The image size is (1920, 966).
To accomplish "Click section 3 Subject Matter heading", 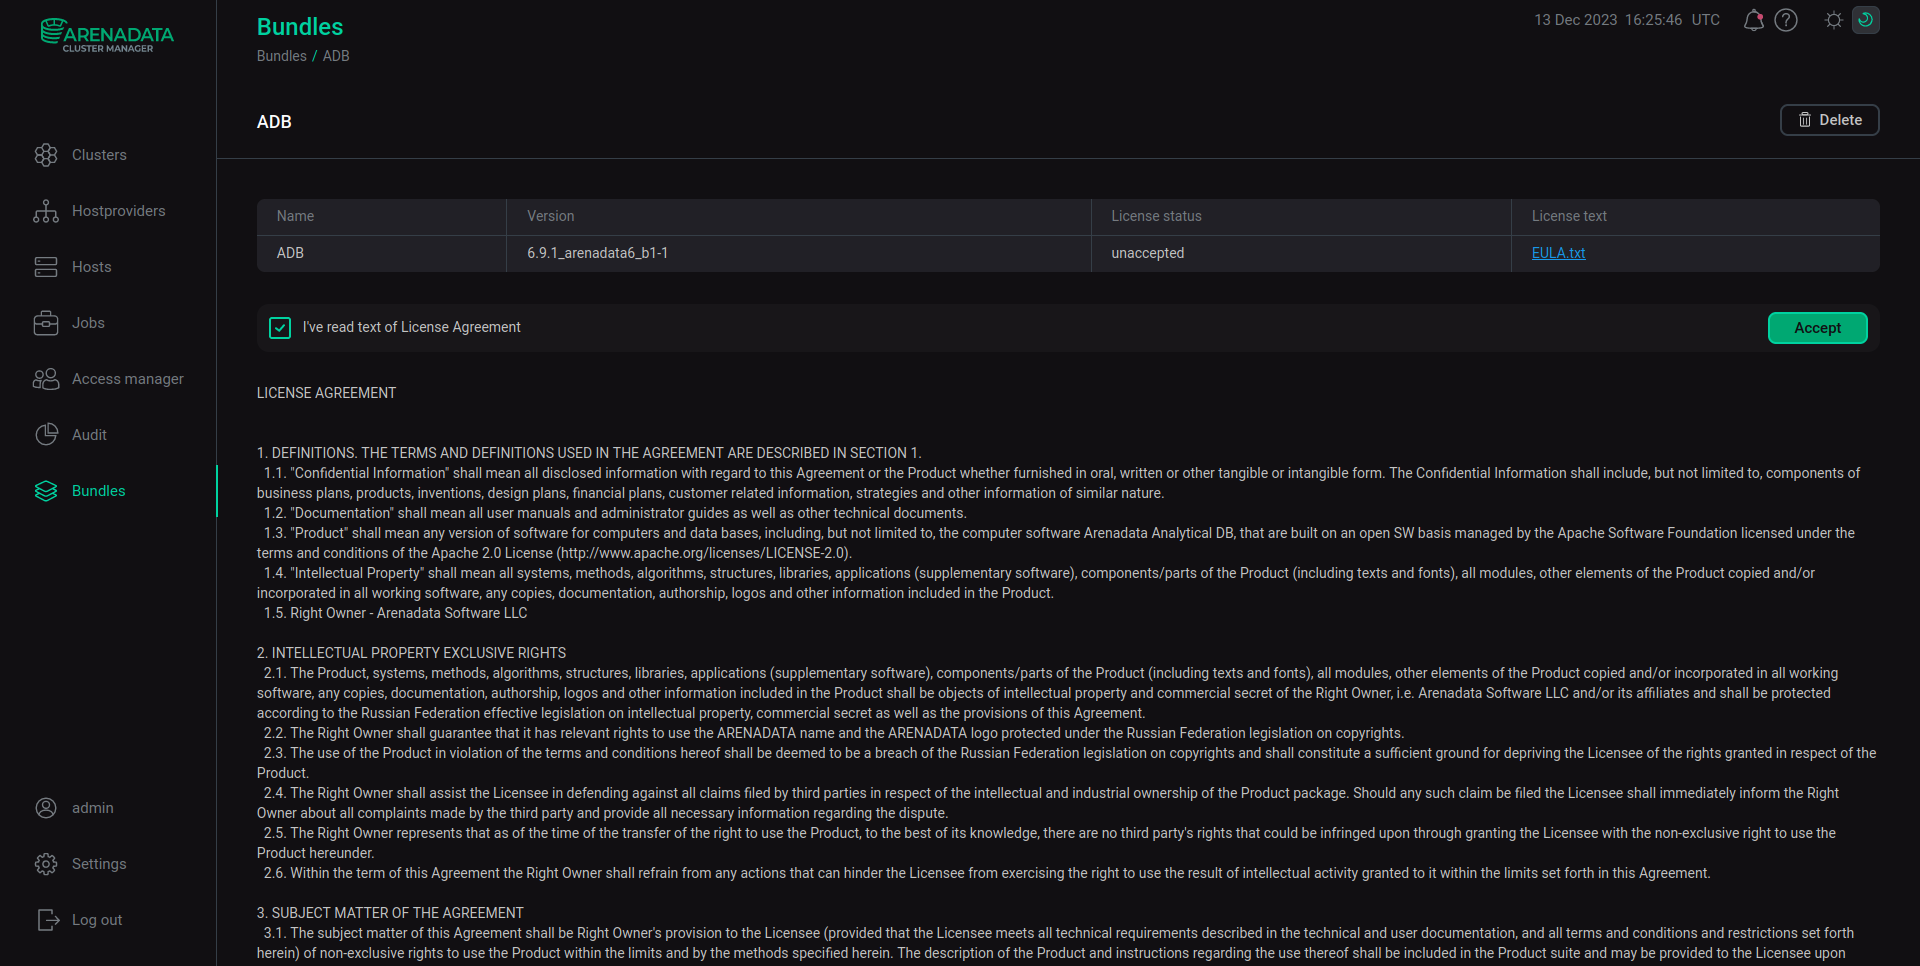I will (390, 913).
